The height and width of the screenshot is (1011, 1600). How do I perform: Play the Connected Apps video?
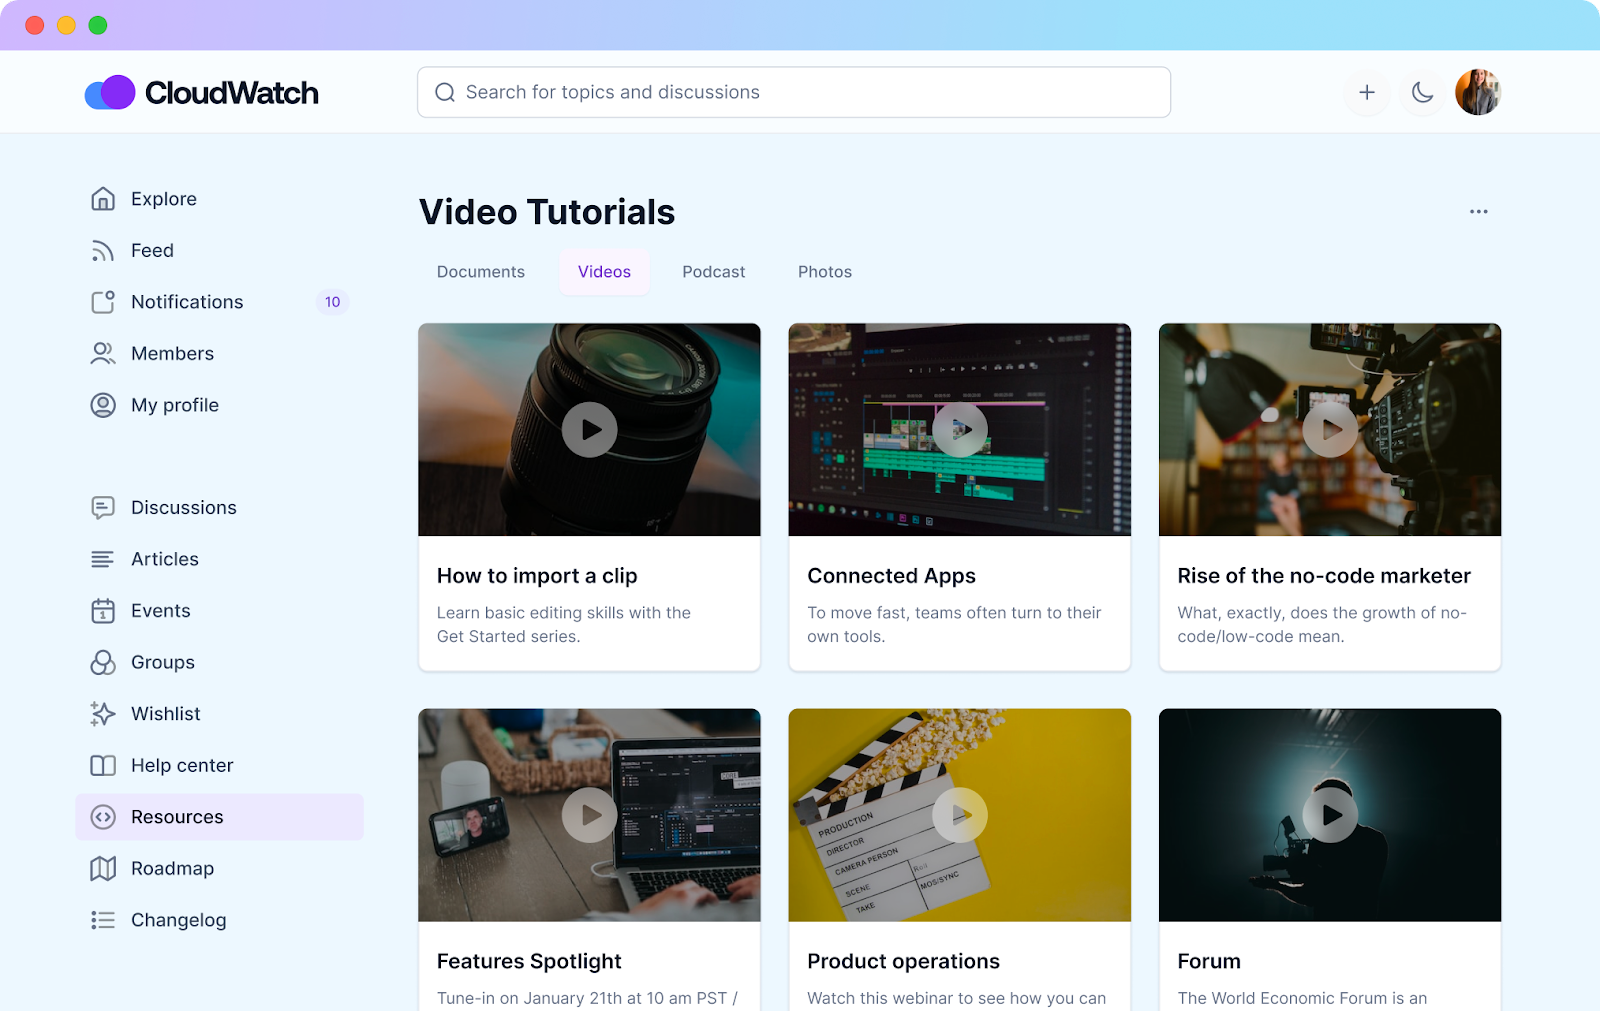pos(959,430)
